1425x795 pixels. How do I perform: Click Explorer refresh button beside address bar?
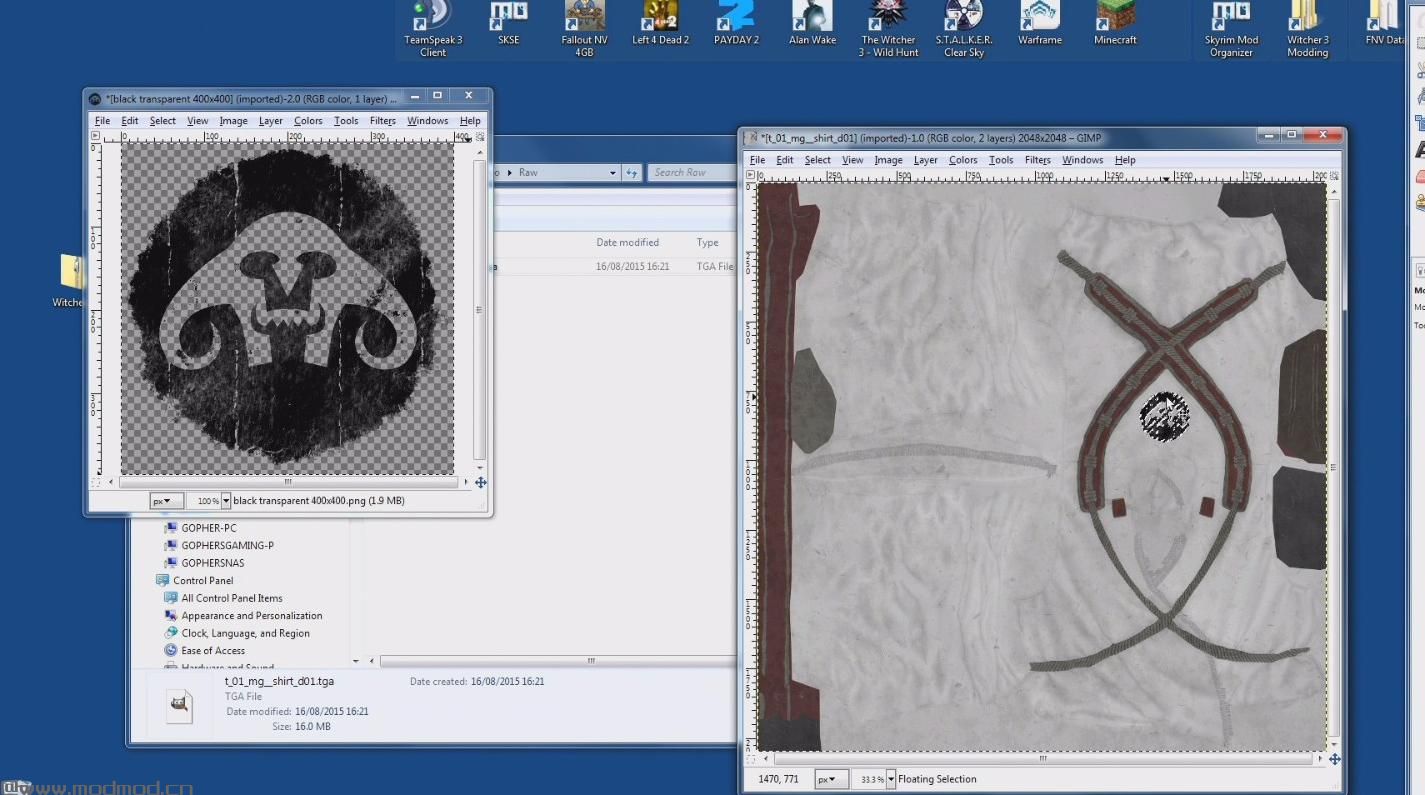[631, 172]
